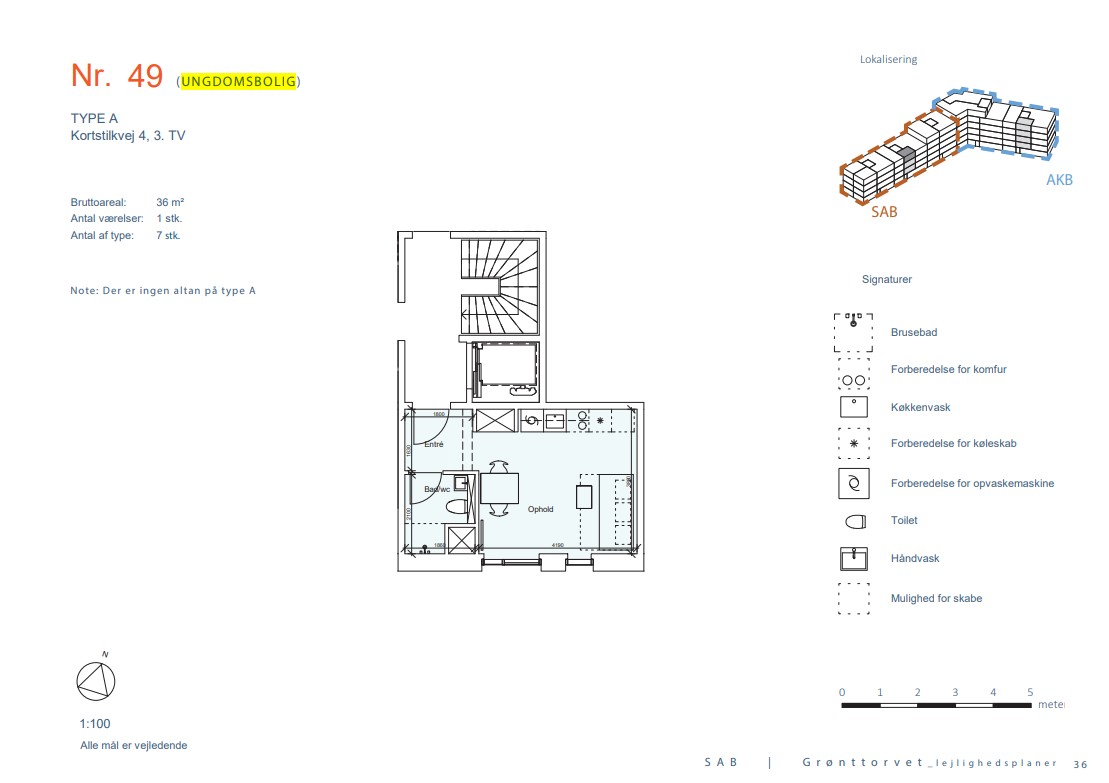Select the Entré room label

(x=433, y=444)
